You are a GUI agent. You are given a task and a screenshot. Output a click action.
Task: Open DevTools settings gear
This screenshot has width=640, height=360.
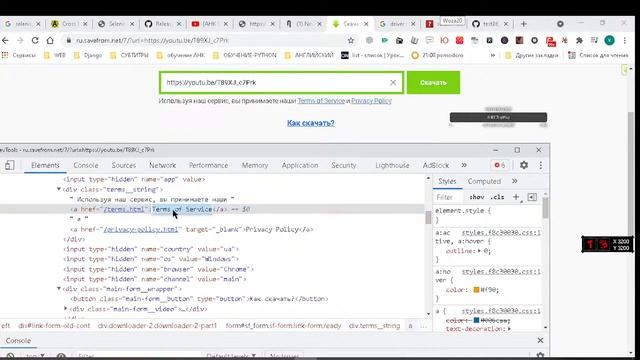point(524,165)
